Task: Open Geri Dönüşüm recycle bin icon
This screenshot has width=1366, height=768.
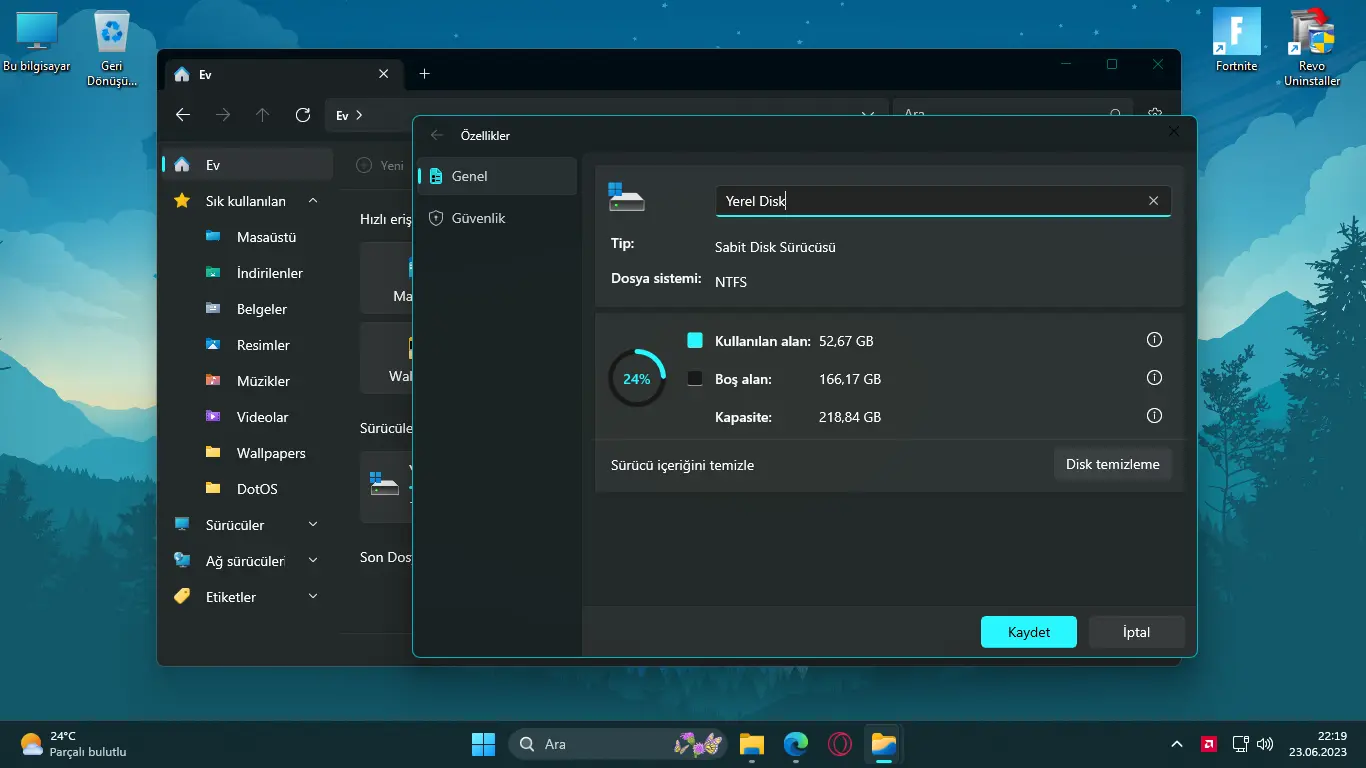Action: click(x=111, y=50)
